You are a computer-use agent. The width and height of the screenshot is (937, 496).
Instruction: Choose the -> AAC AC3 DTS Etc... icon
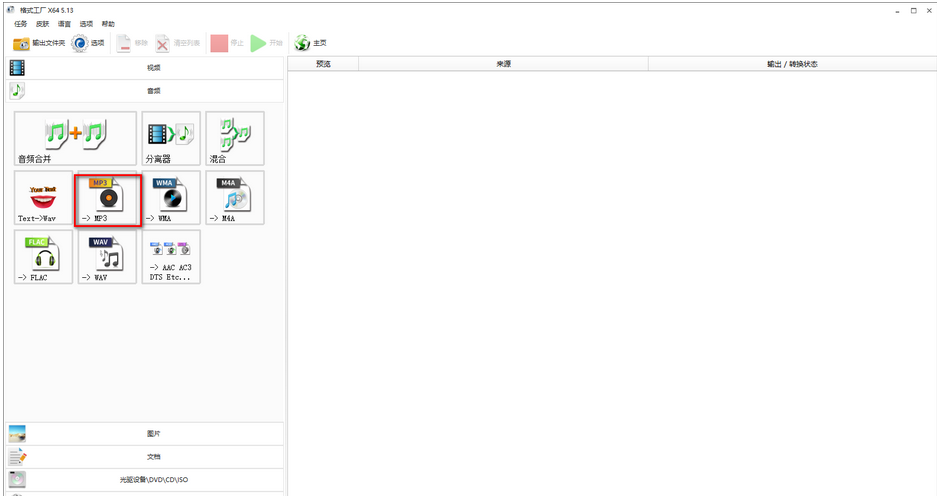click(x=171, y=257)
